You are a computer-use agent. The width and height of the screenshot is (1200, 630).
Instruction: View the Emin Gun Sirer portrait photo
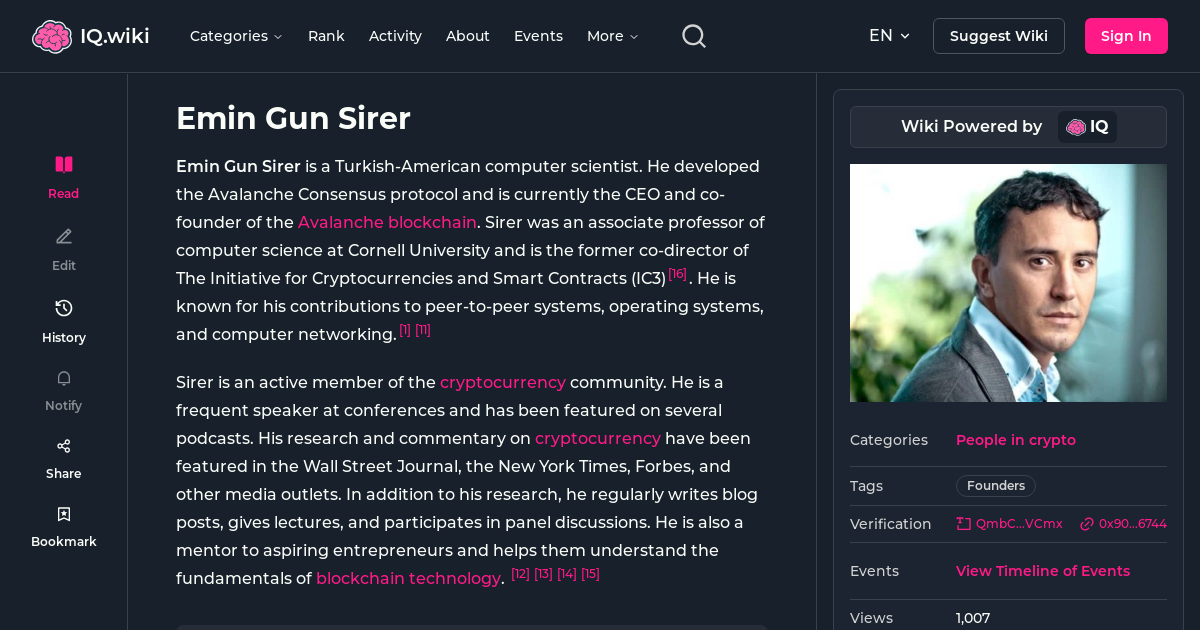pyautogui.click(x=1008, y=283)
